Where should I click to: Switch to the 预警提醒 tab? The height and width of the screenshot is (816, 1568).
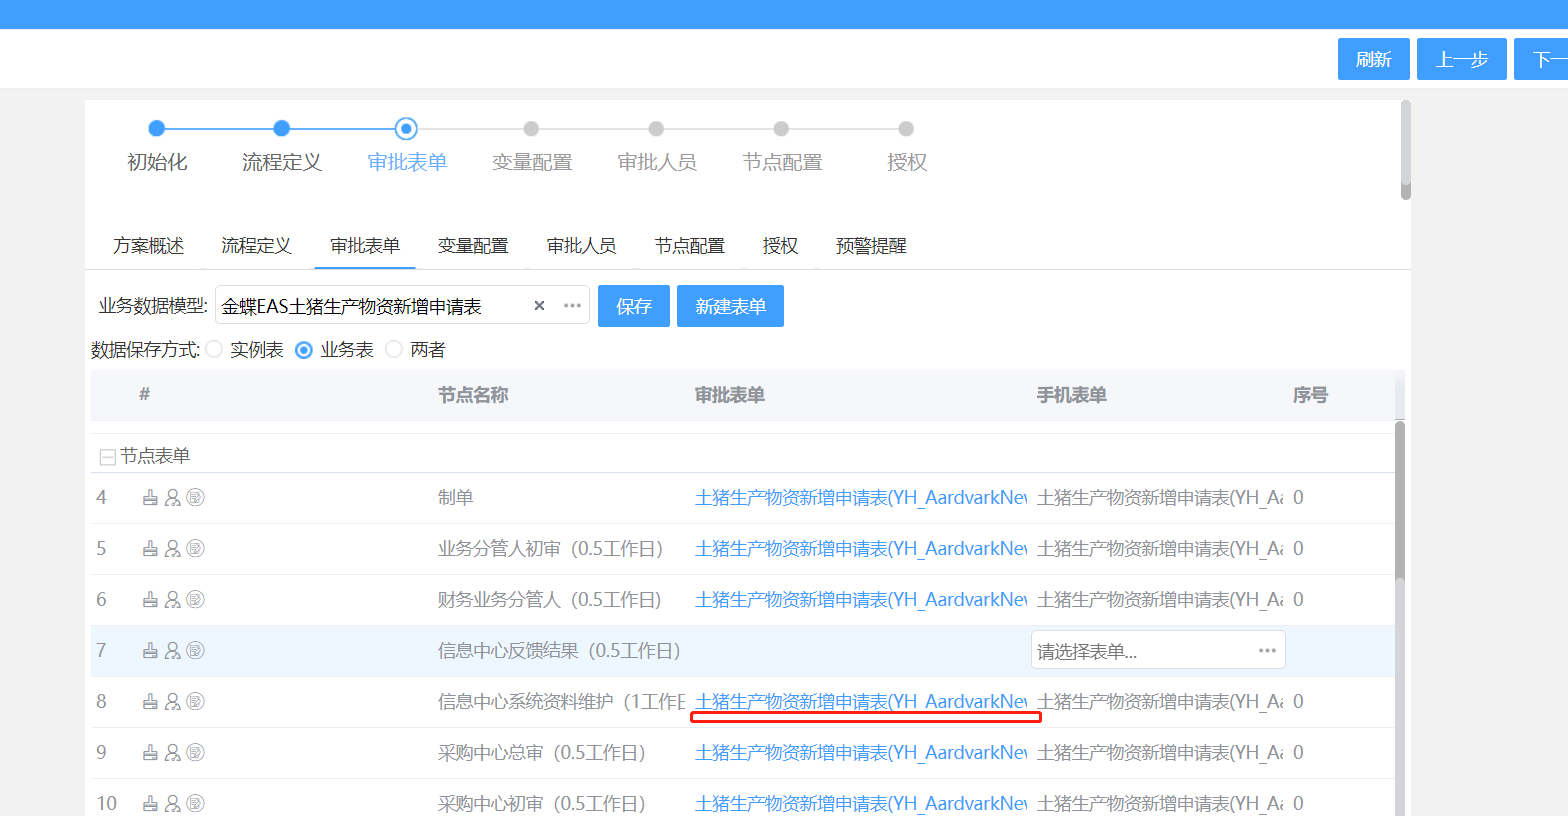pyautogui.click(x=871, y=246)
